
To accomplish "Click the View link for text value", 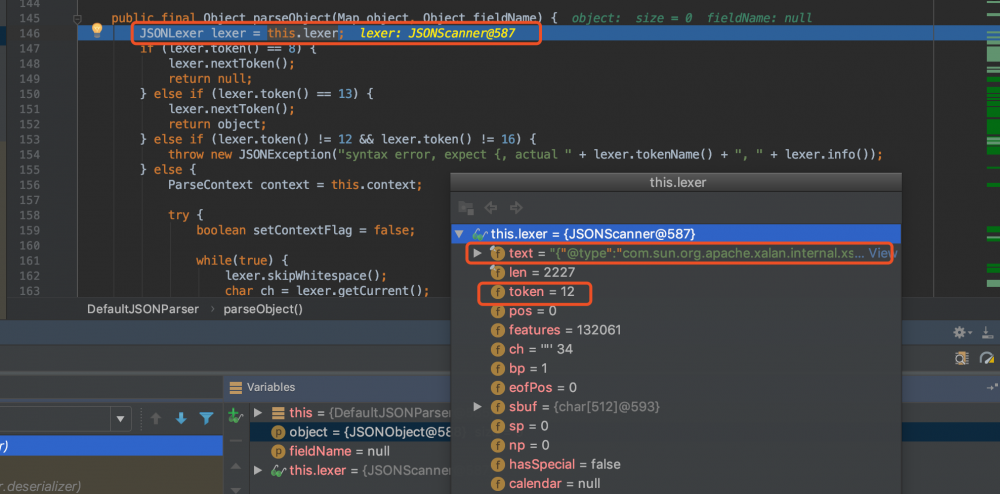I will 882,253.
